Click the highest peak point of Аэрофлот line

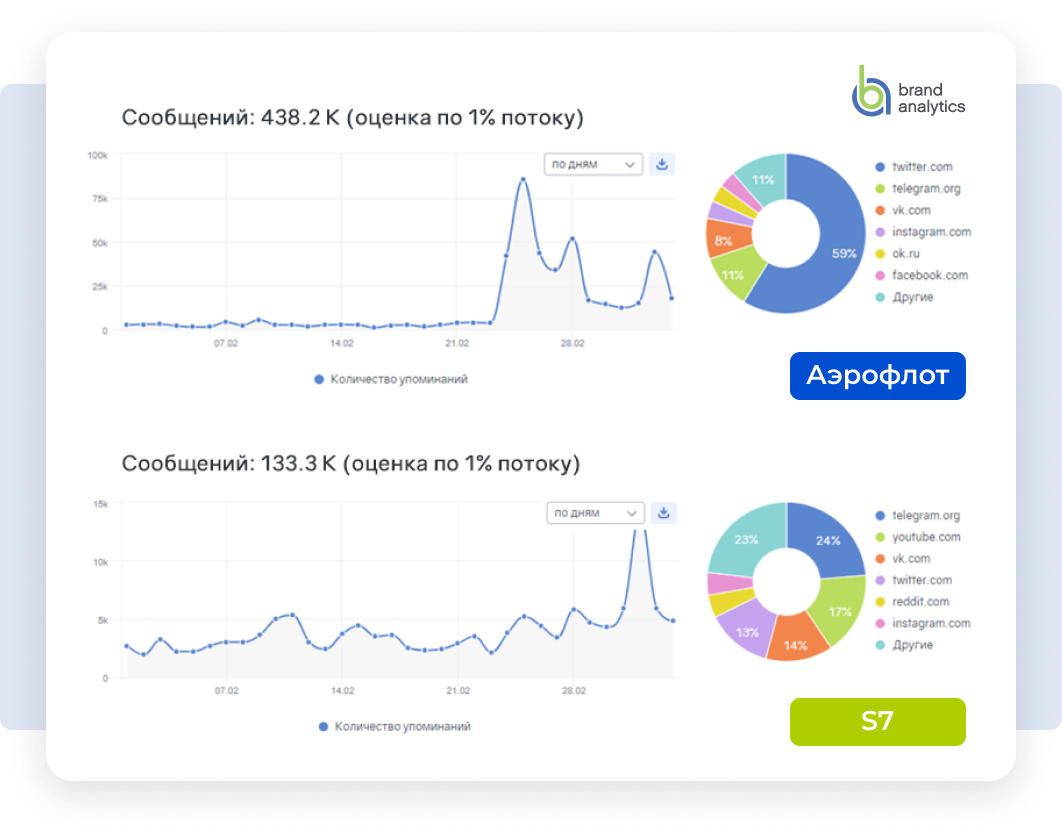pos(523,179)
